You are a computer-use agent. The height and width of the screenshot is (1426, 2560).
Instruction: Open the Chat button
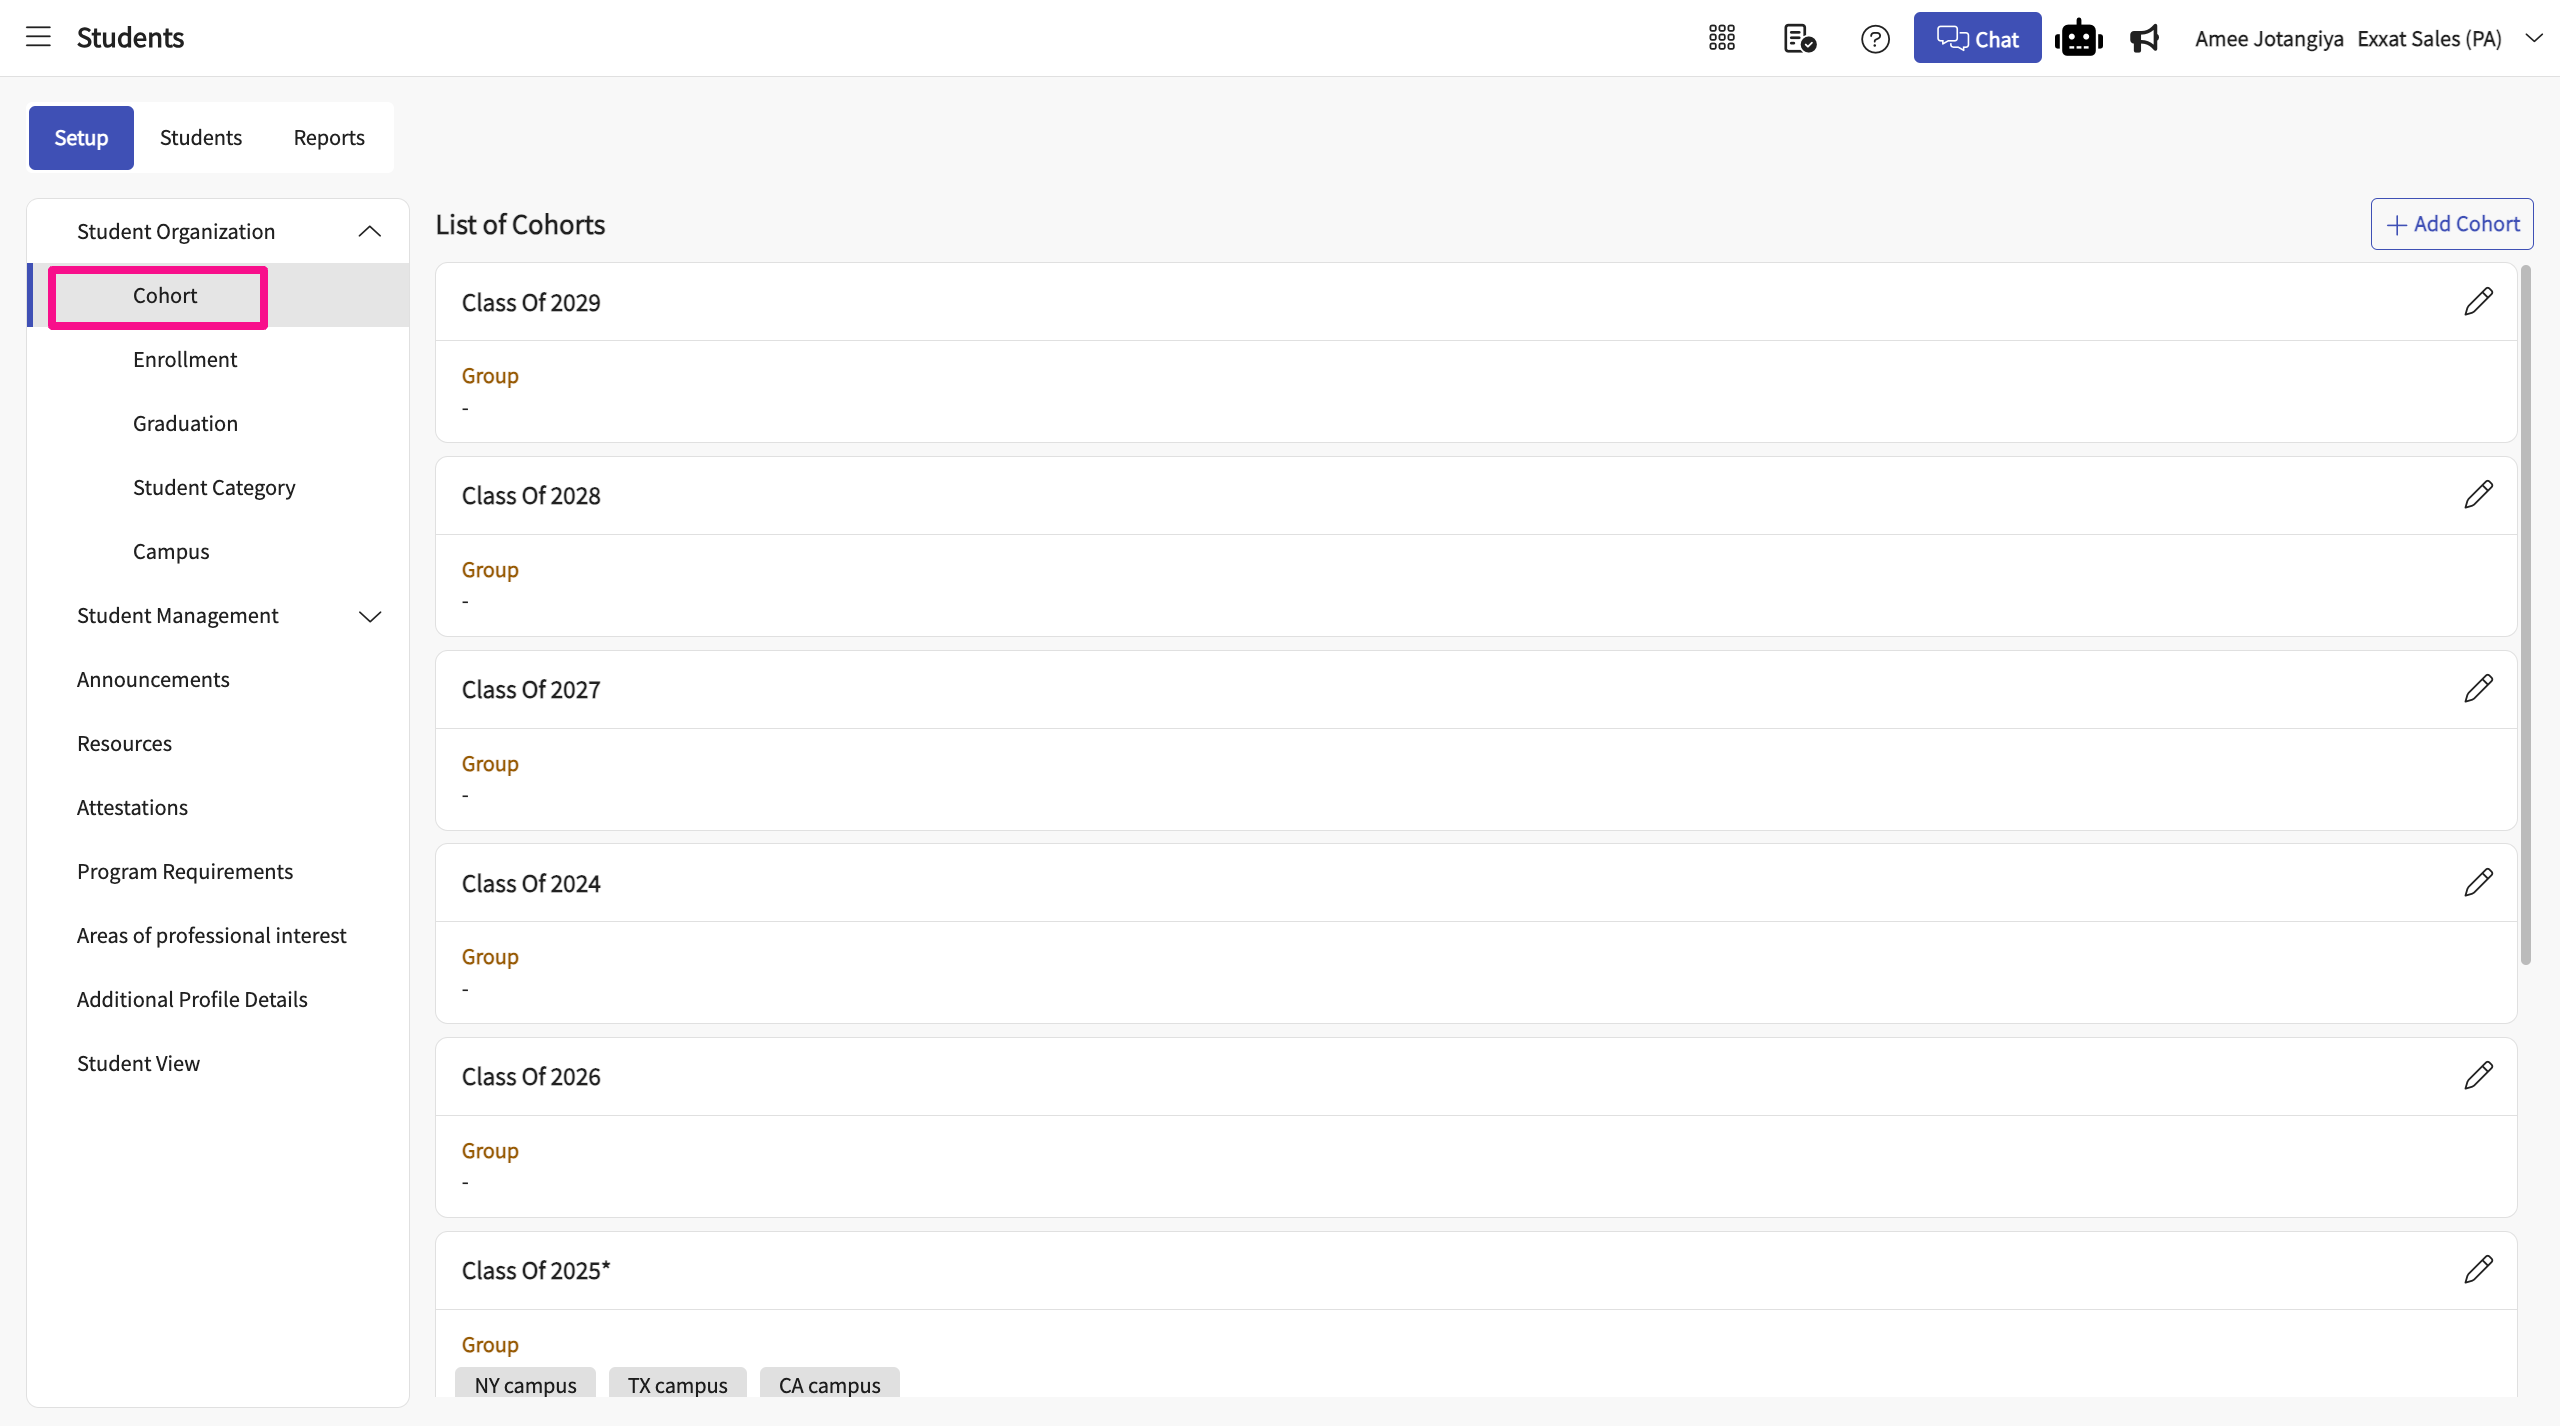pos(1977,38)
